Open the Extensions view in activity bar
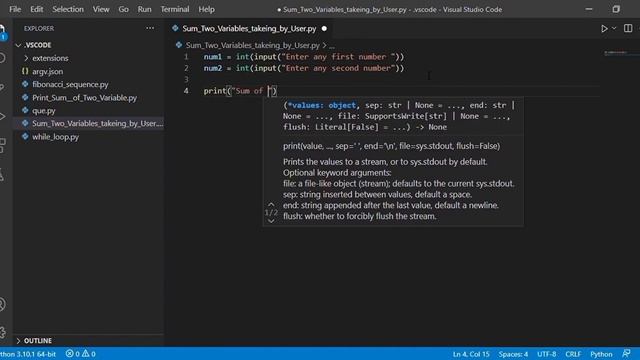The height and width of the screenshot is (360, 640). (x=2, y=146)
